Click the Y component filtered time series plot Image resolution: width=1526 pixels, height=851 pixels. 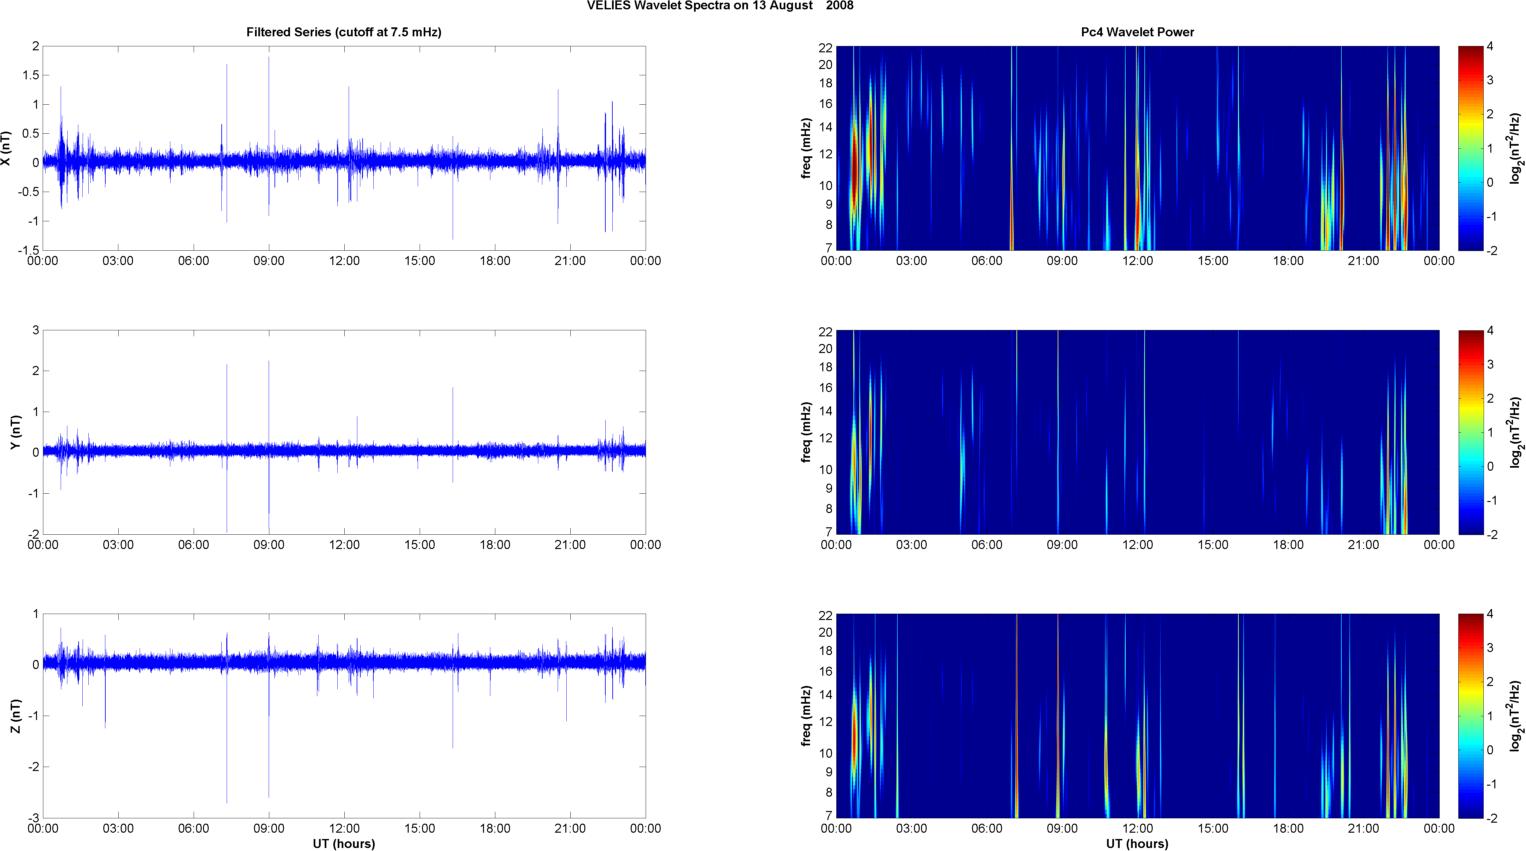click(x=344, y=432)
